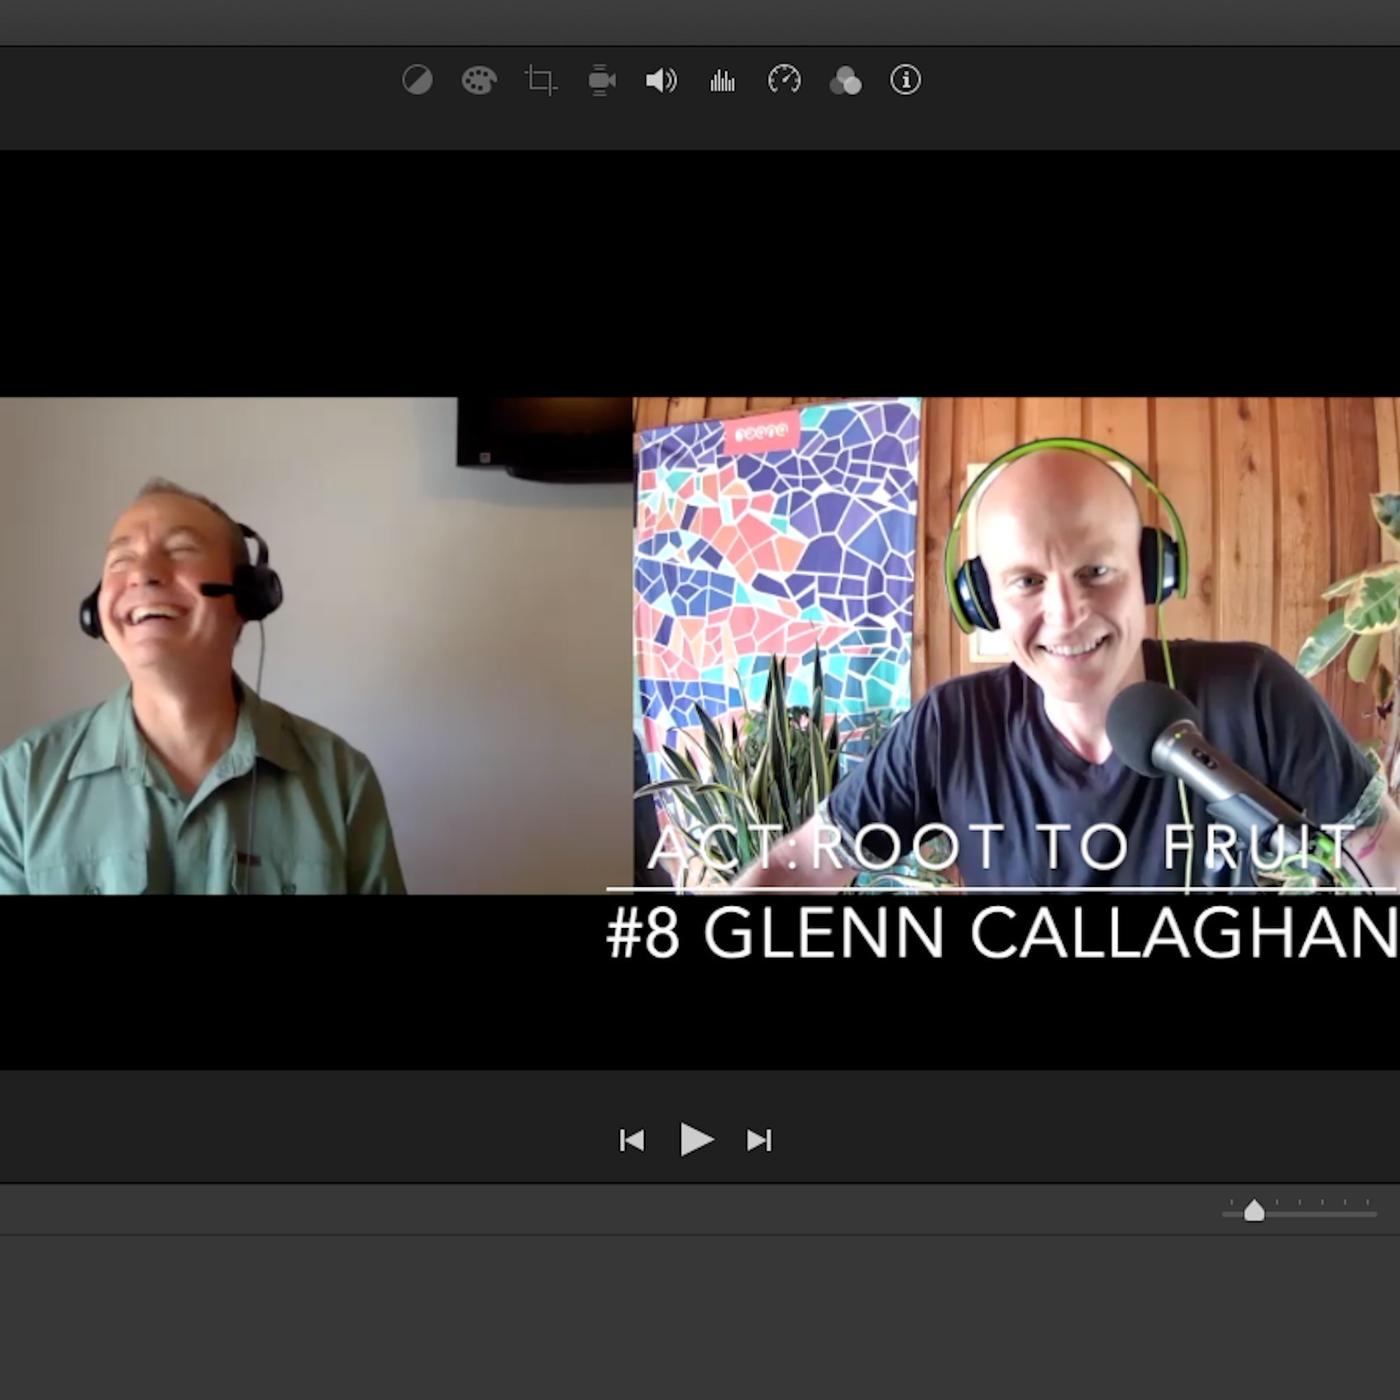Image resolution: width=1400 pixels, height=1400 pixels.
Task: Toggle the color balance adjustment on
Action: (418, 82)
